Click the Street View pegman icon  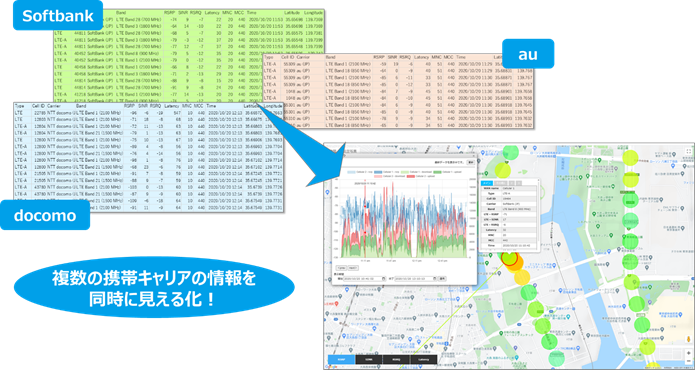pos(688,339)
